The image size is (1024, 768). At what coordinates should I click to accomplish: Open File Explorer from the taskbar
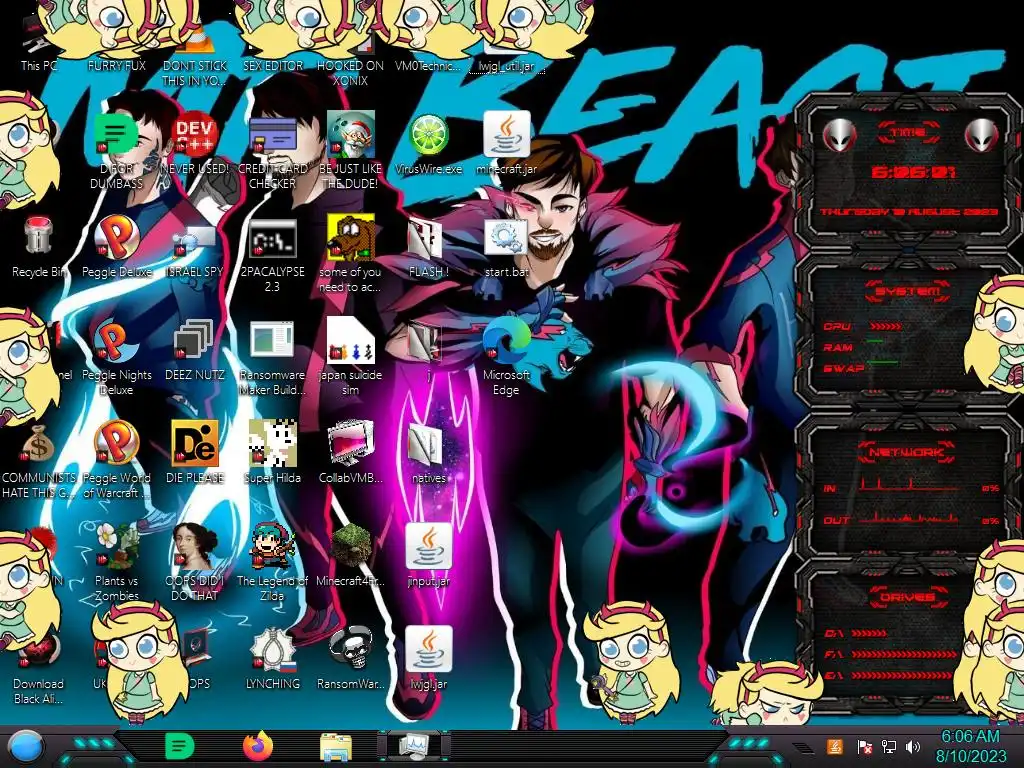coord(336,747)
